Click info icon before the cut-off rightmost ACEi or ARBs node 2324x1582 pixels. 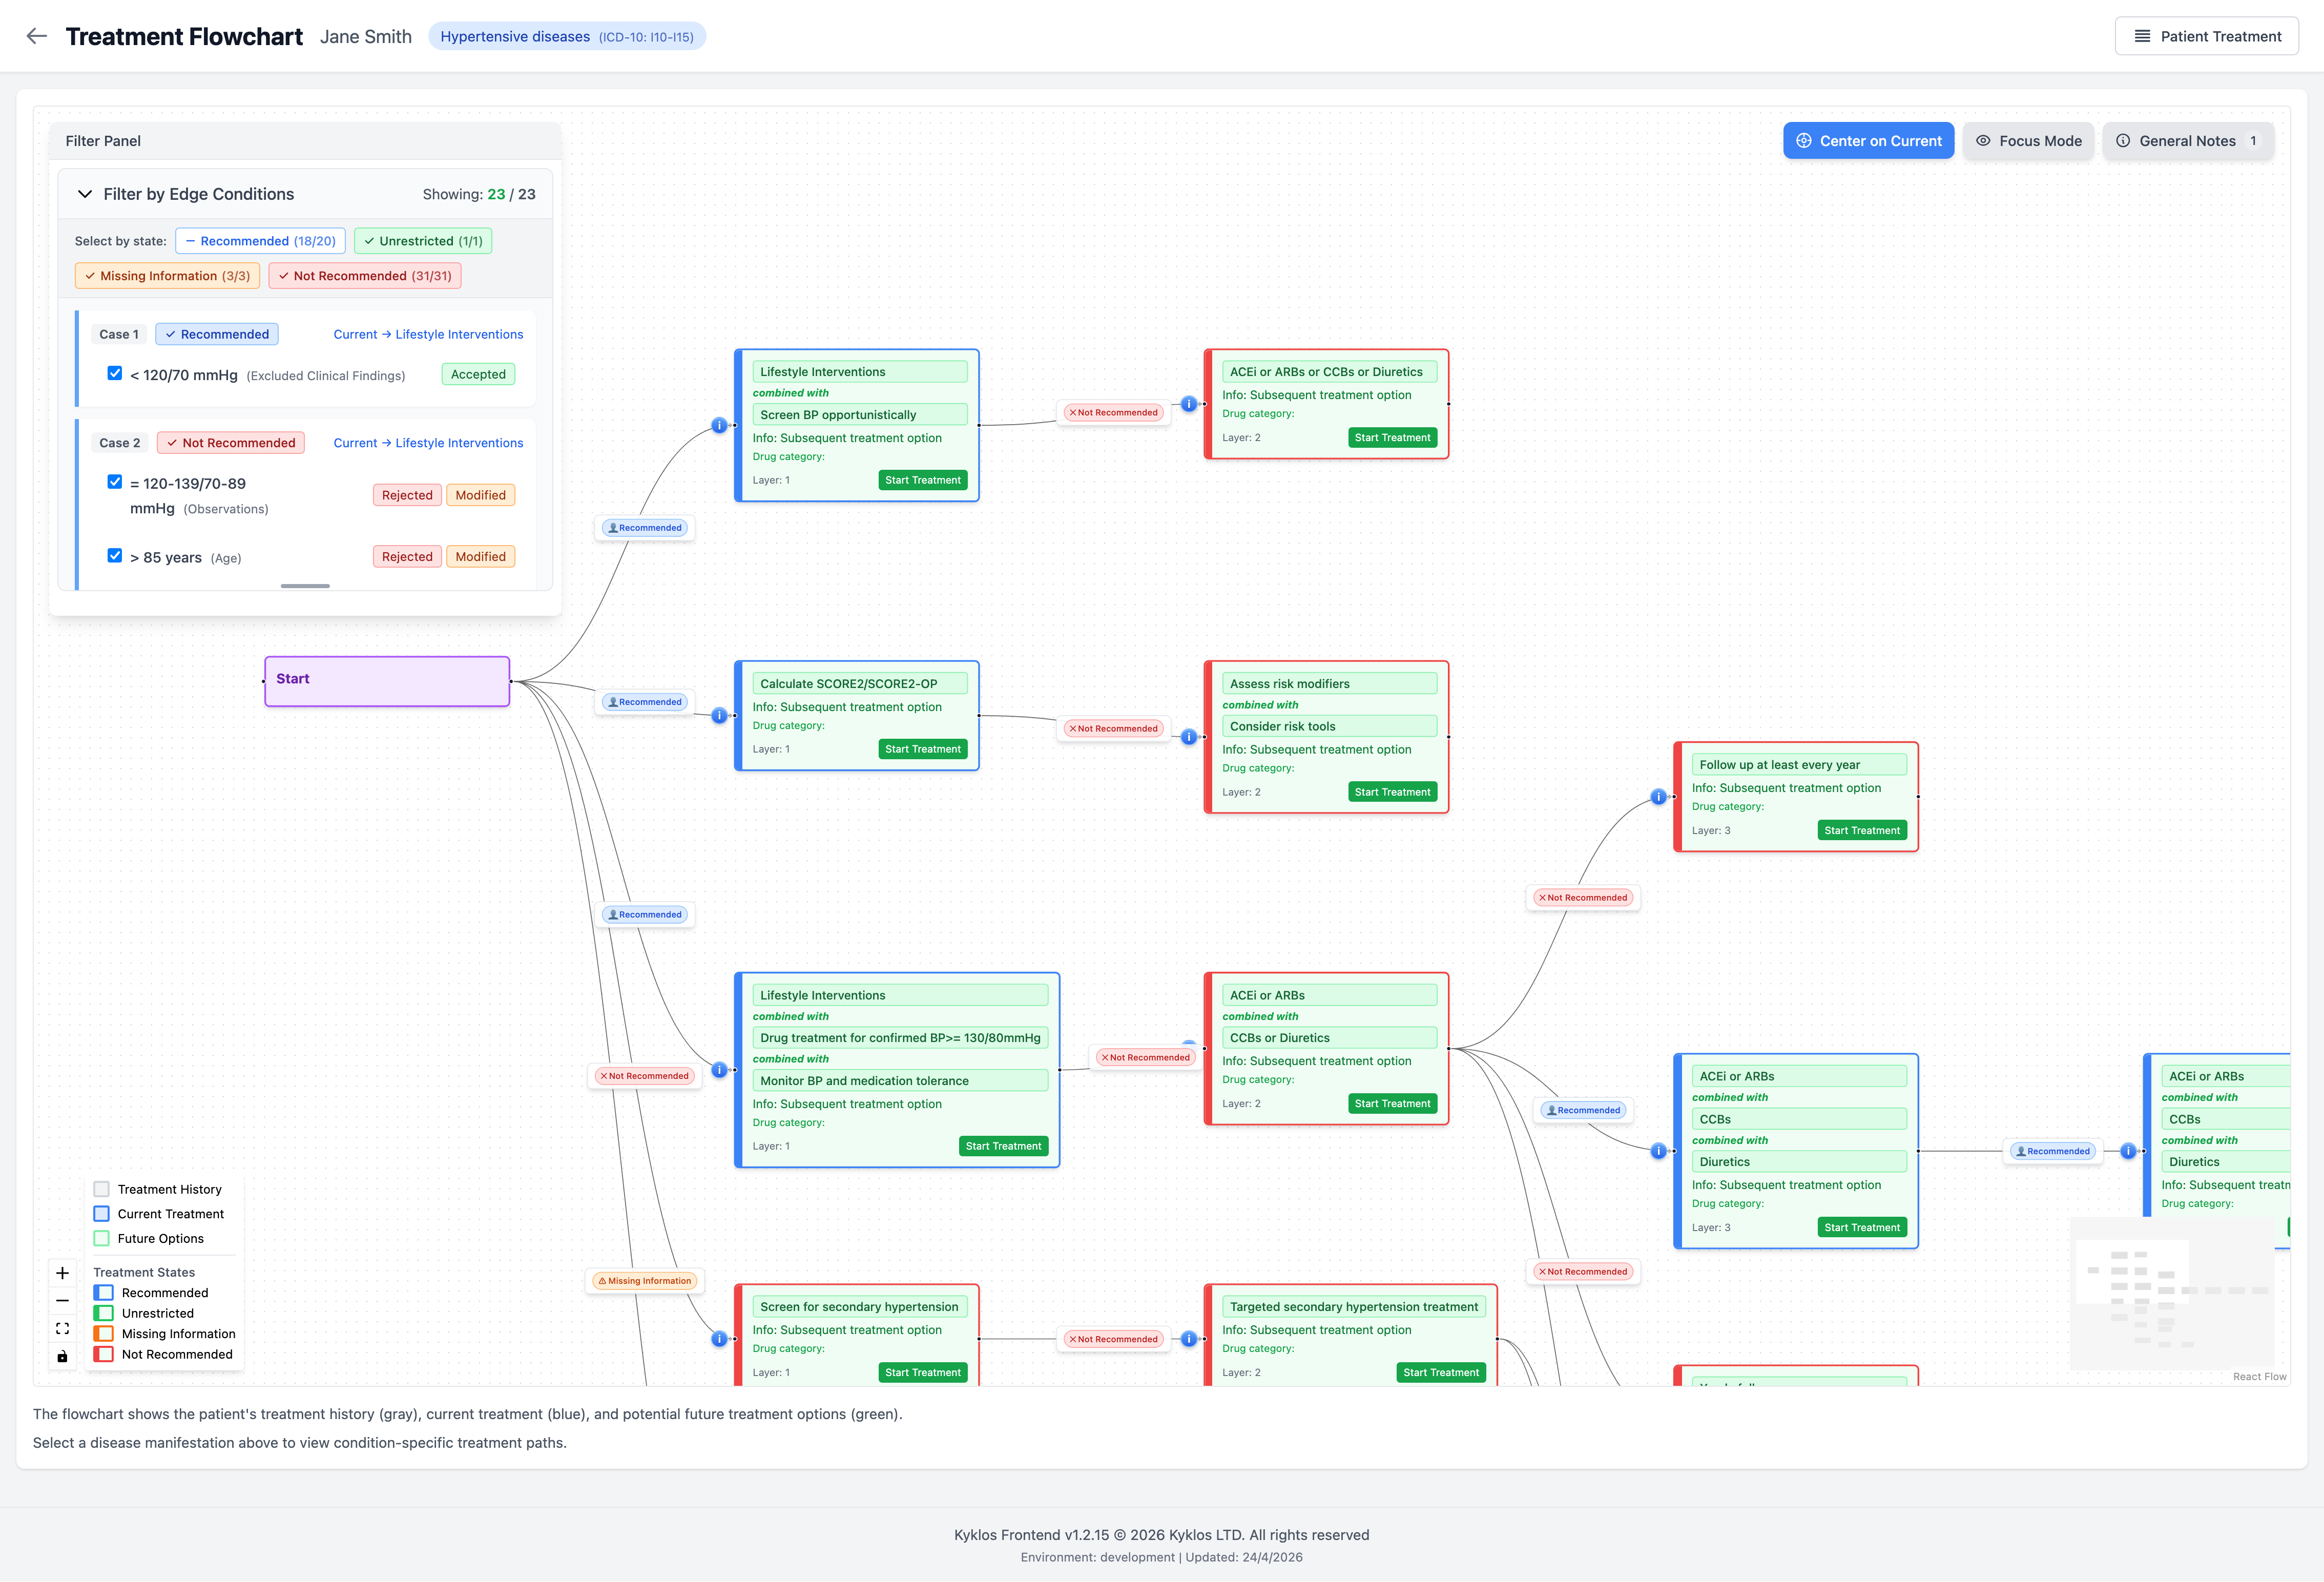click(2129, 1151)
